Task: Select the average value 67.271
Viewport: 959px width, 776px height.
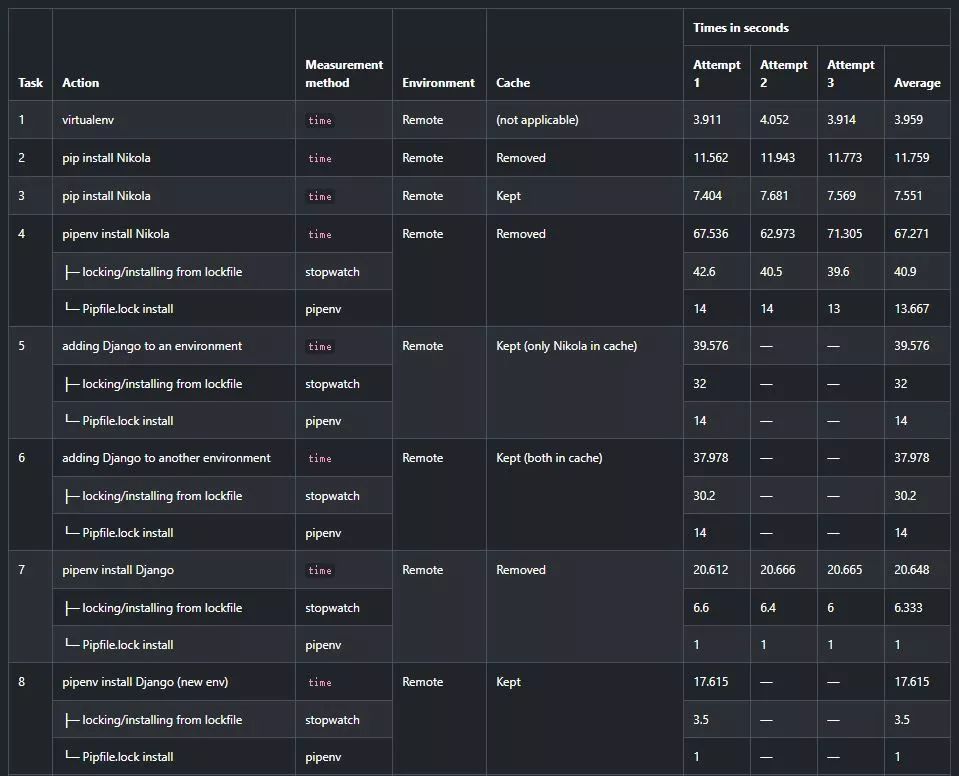Action: click(x=911, y=234)
